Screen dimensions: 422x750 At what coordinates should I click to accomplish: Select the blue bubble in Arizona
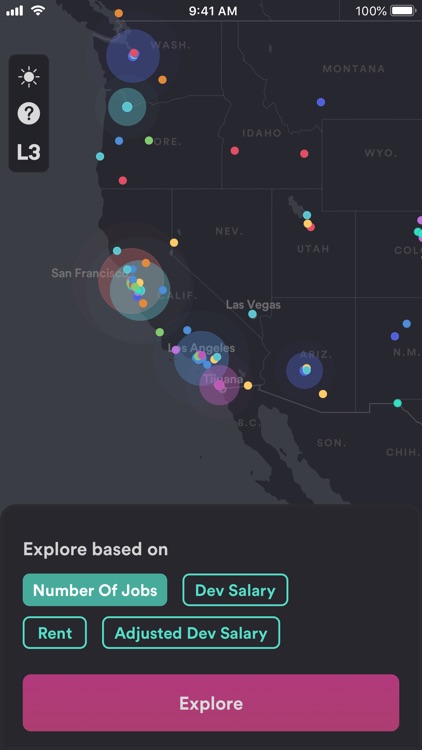[x=305, y=370]
